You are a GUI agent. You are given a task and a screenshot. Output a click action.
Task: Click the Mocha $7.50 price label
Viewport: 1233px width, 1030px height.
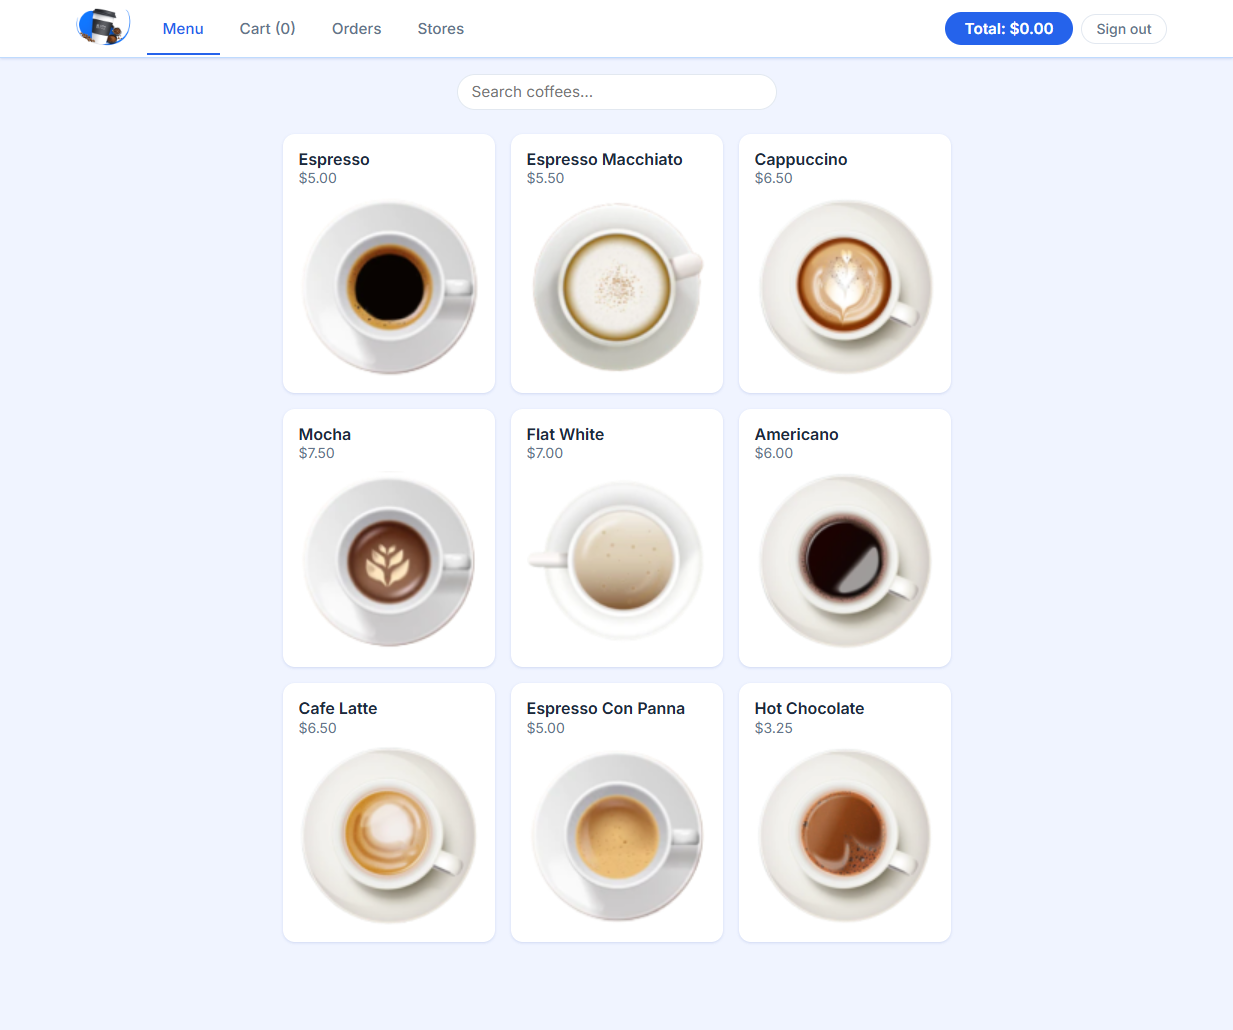click(317, 453)
